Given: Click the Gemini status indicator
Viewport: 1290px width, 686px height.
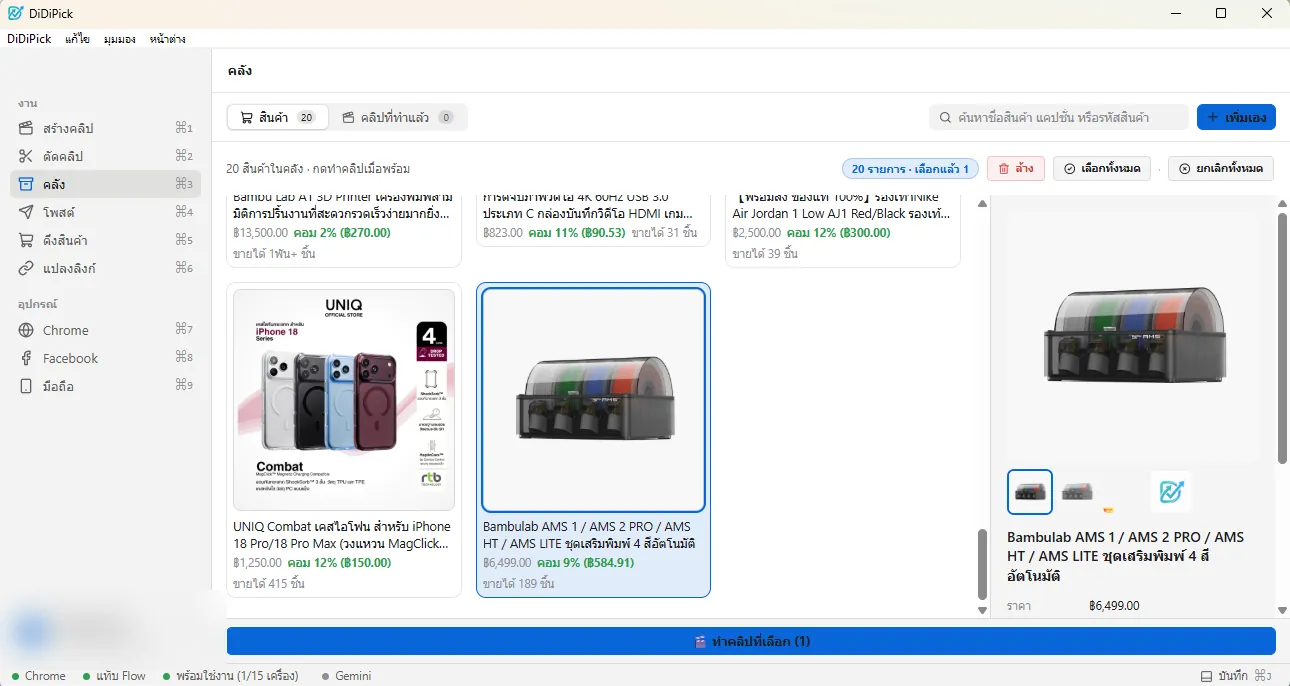Looking at the screenshot, I should [x=346, y=676].
